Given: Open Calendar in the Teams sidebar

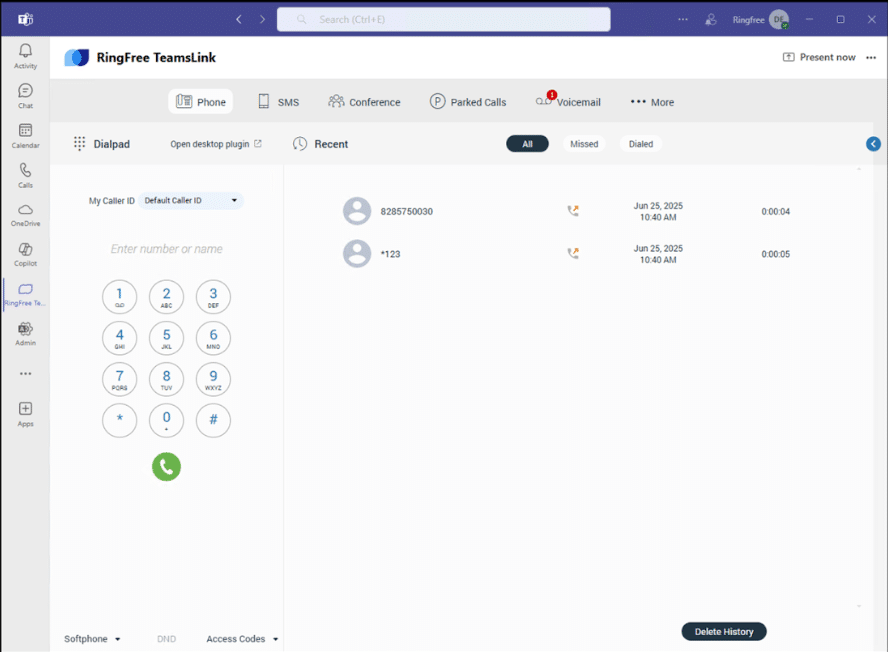Looking at the screenshot, I should (25, 136).
